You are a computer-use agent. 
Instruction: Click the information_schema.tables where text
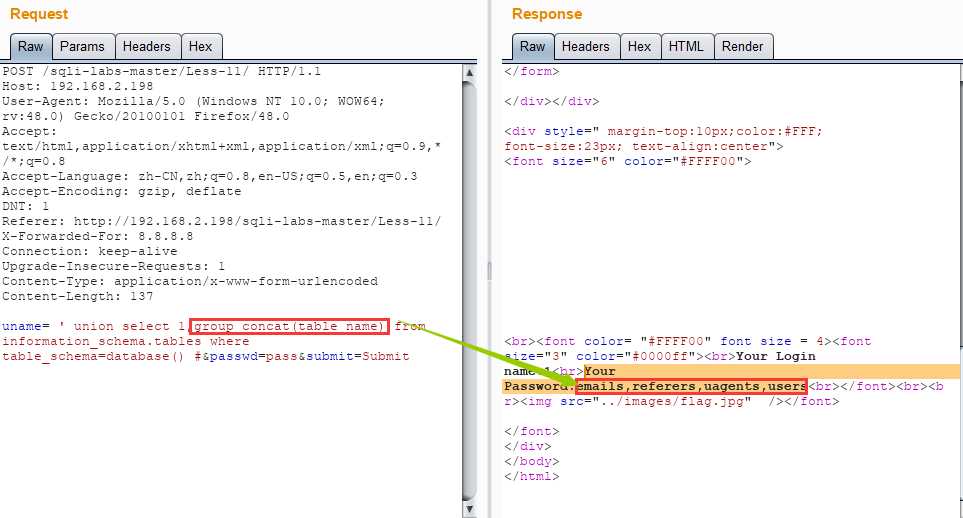click(126, 341)
